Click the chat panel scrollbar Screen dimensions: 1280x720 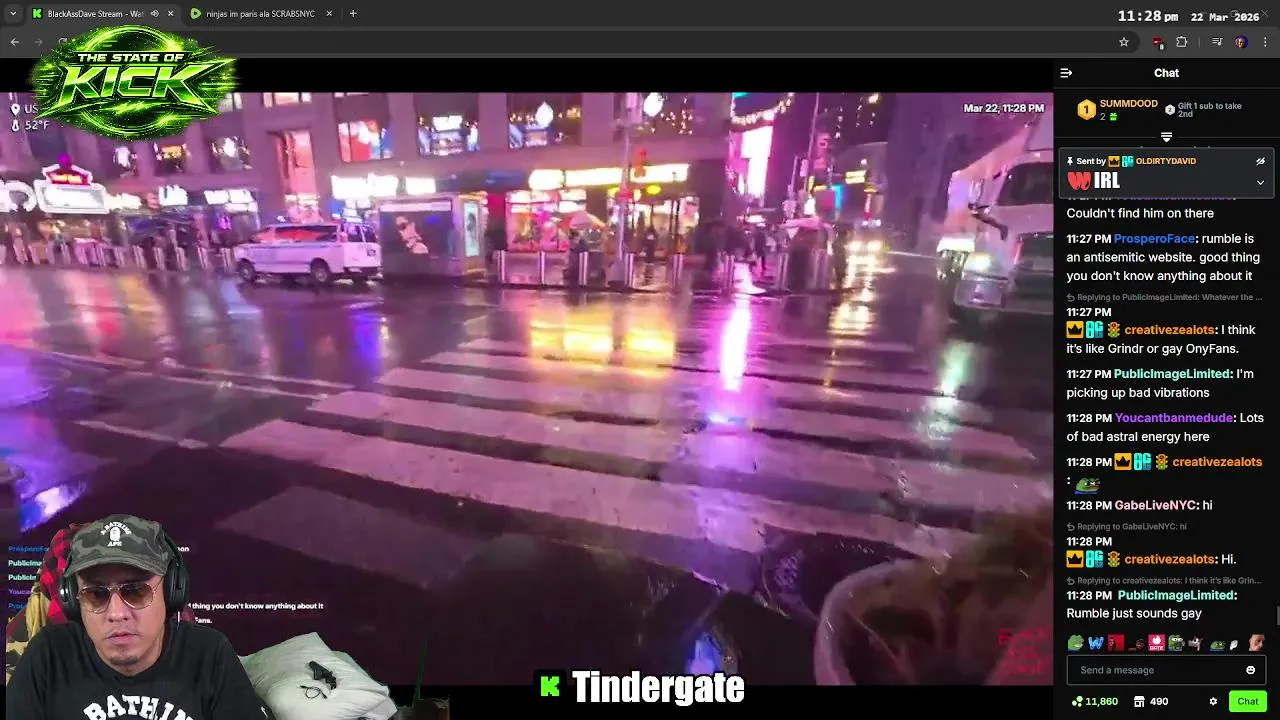tap(1276, 615)
